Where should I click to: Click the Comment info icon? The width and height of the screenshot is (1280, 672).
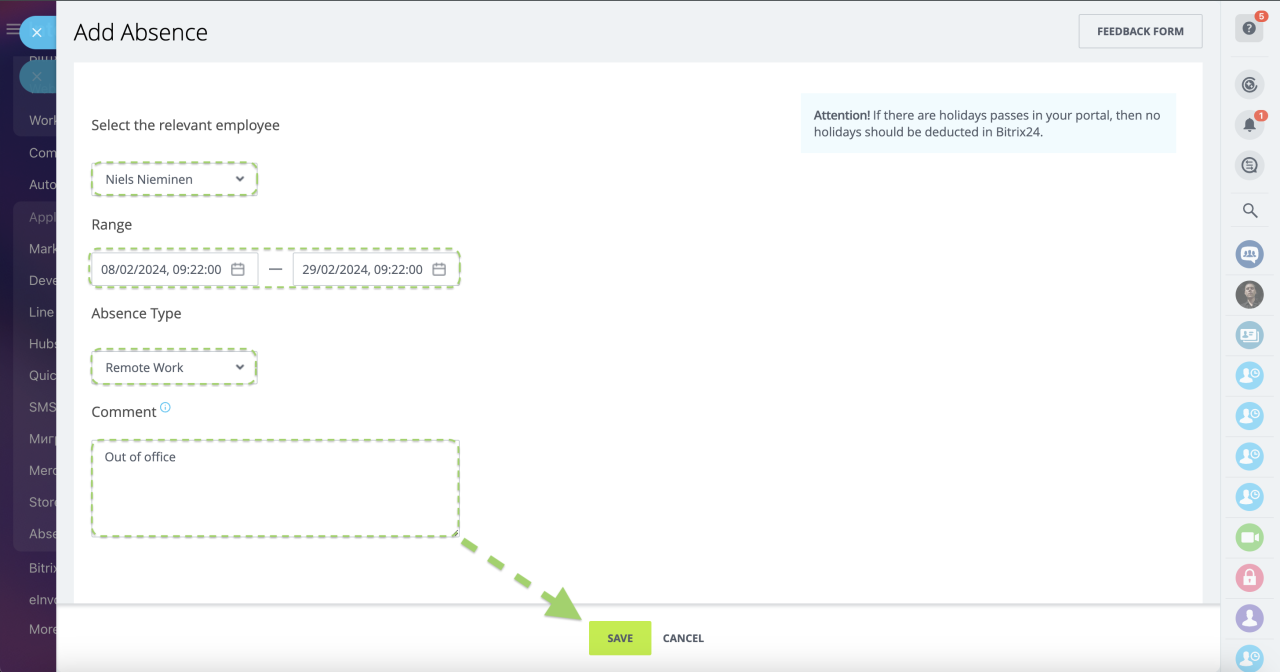[x=166, y=408]
